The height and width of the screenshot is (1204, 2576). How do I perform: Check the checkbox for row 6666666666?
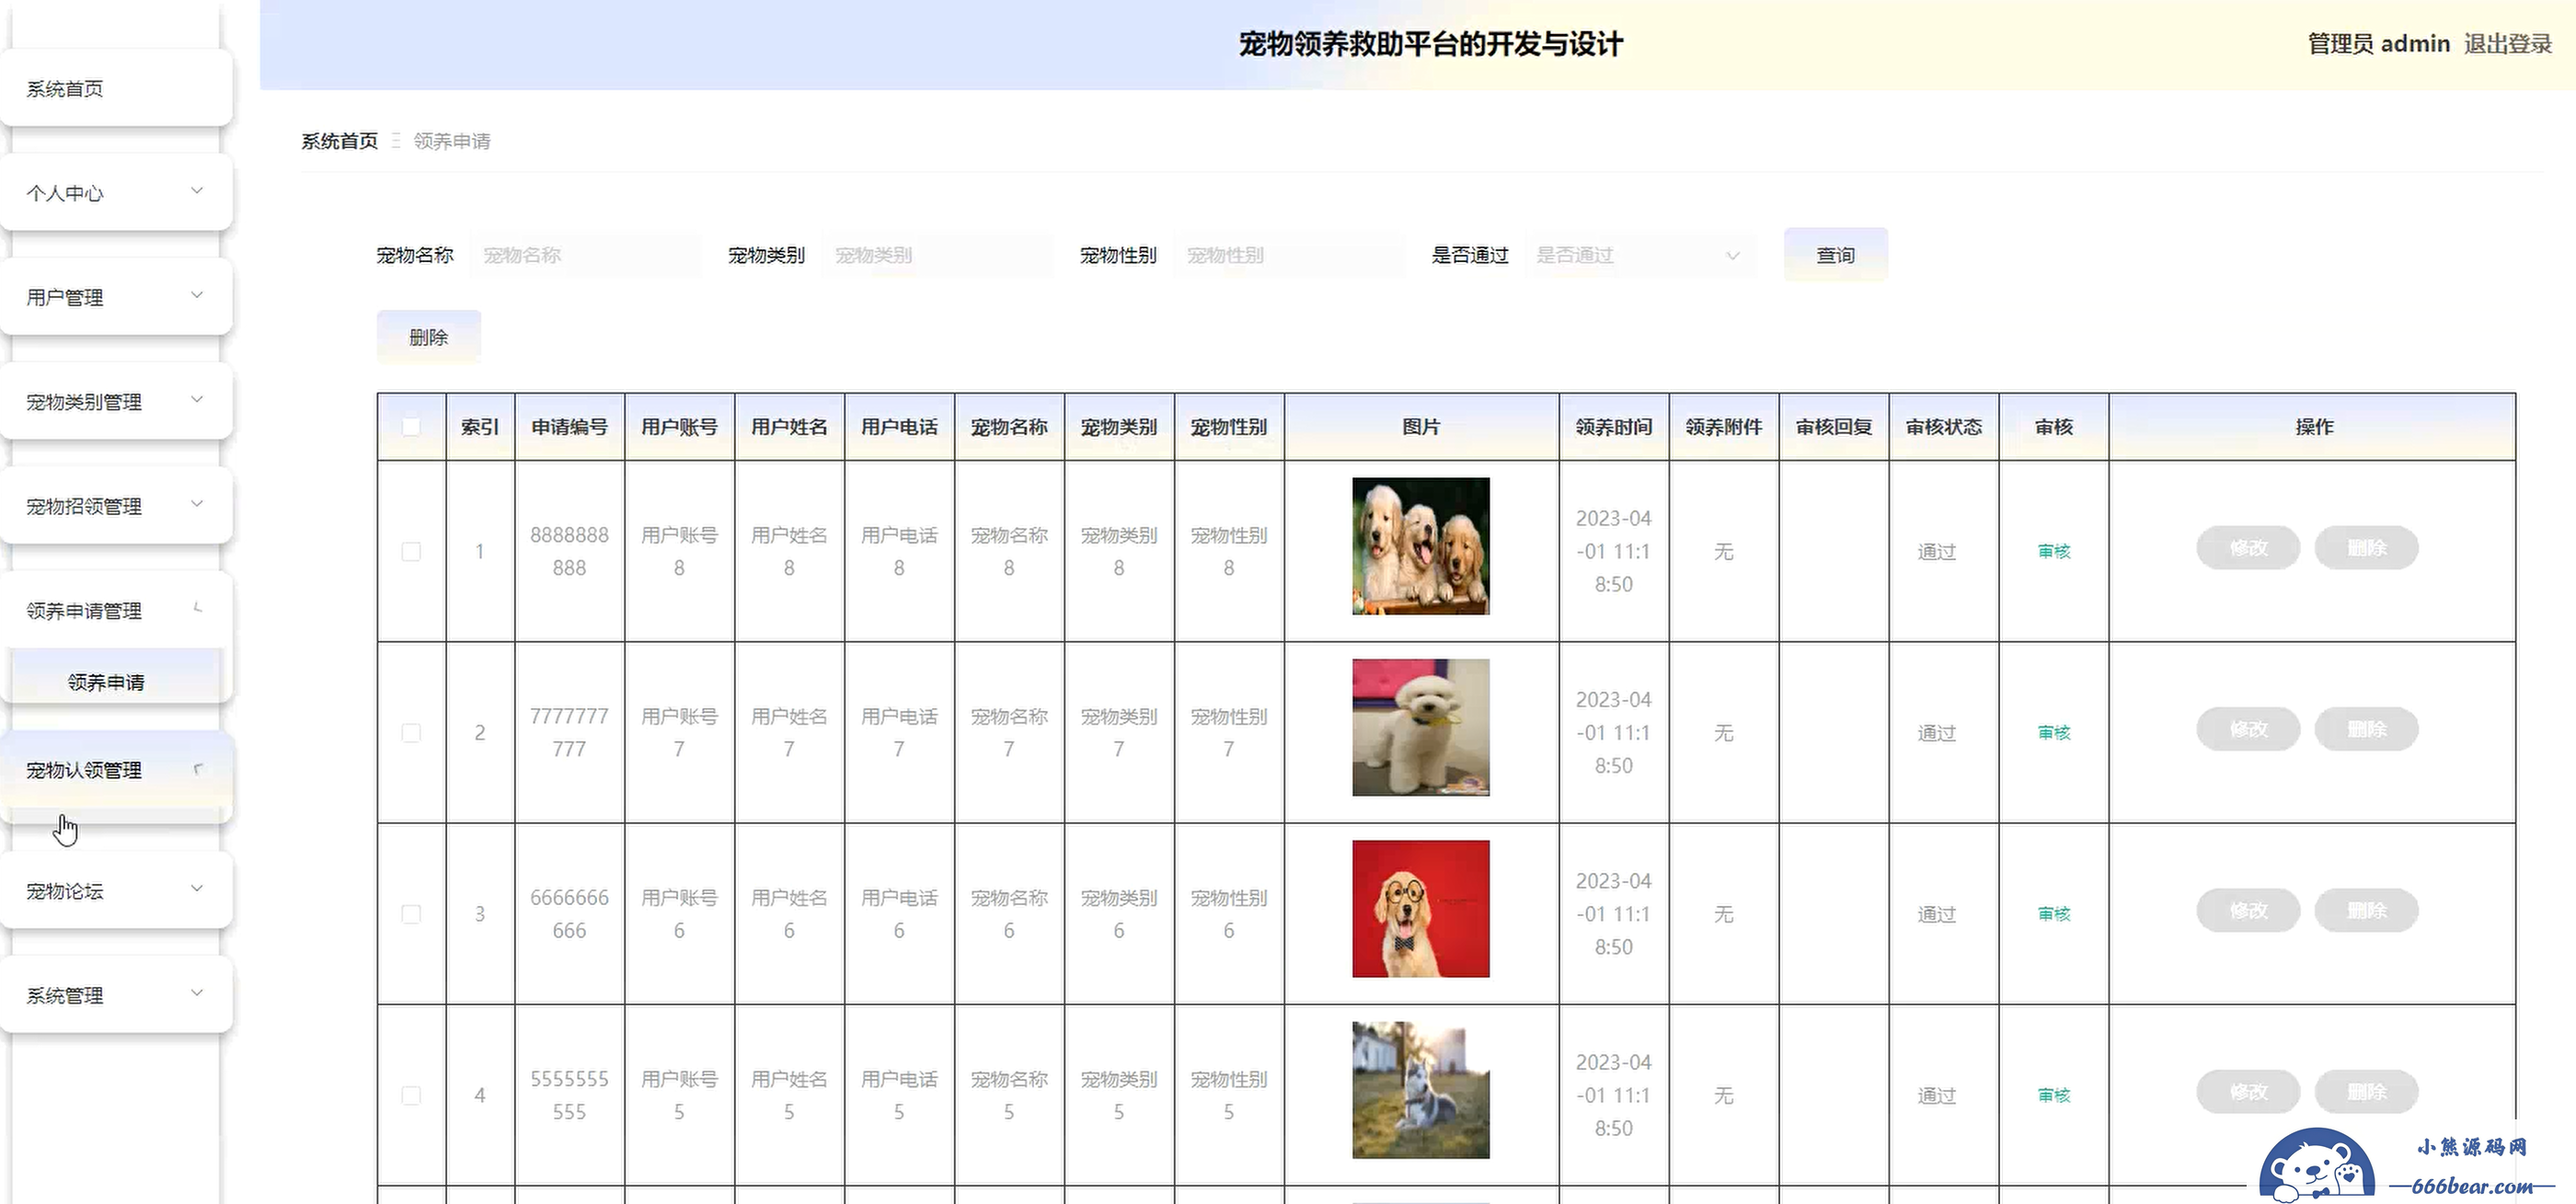[411, 914]
